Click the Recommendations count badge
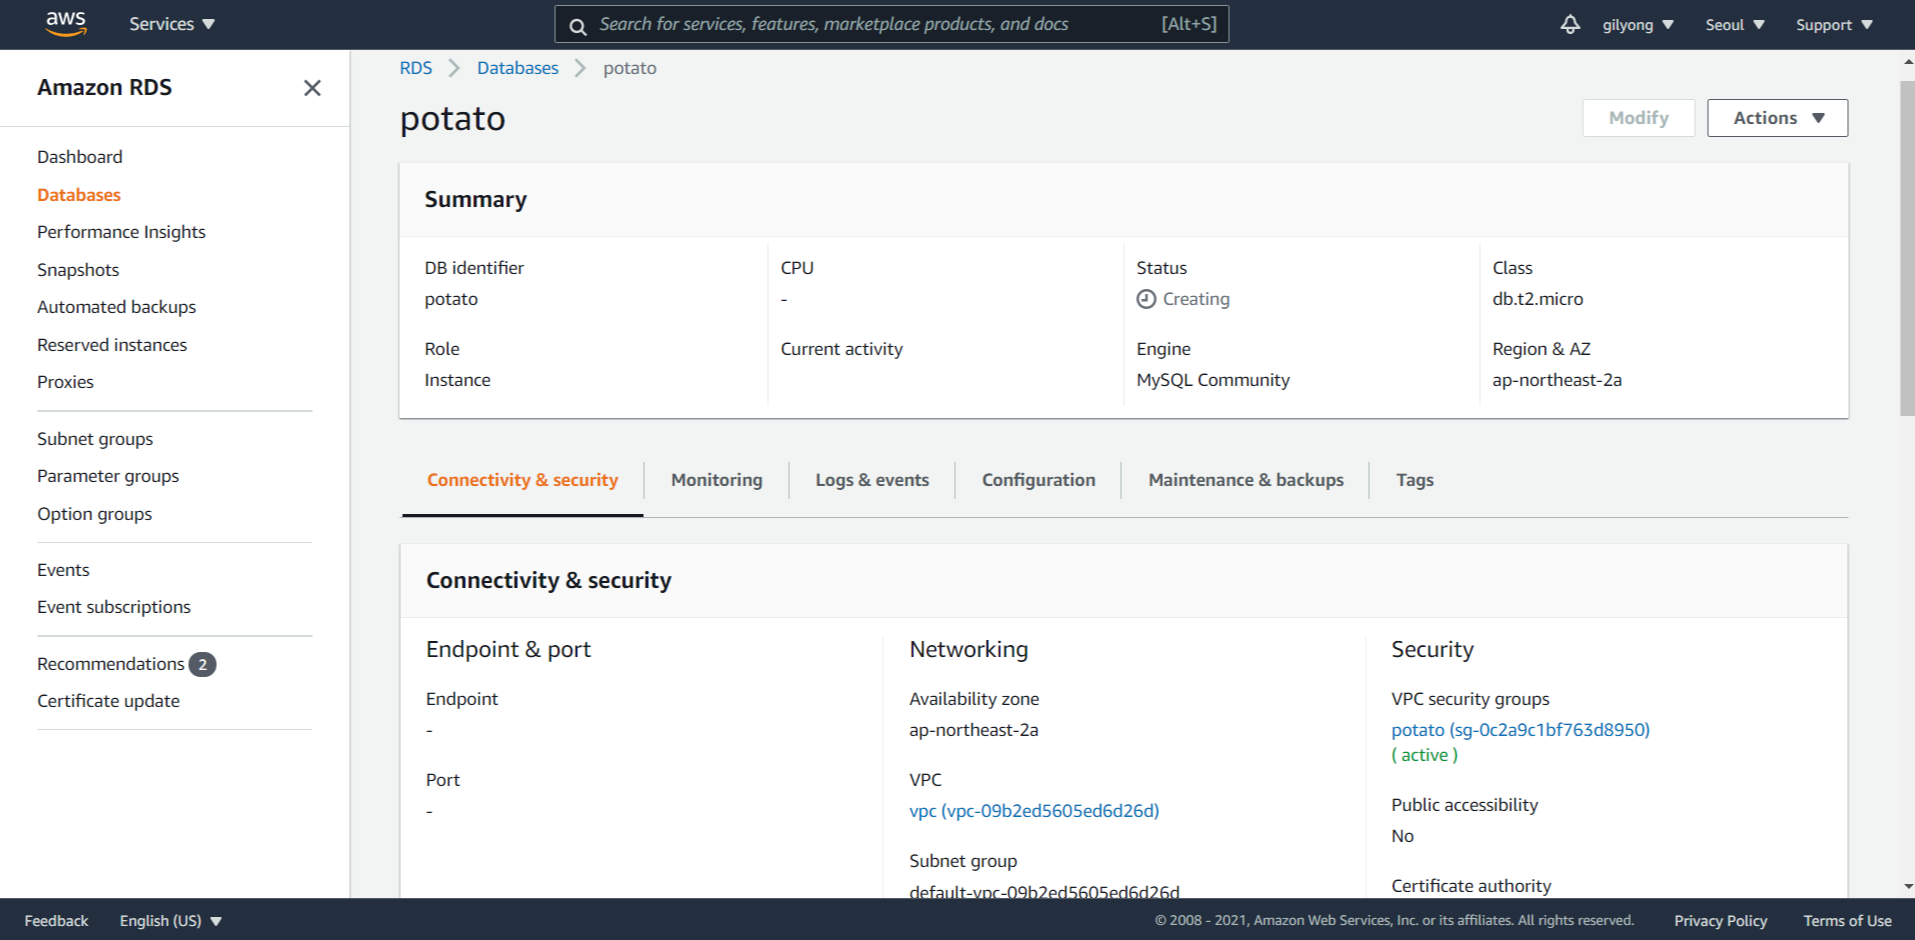 pos(203,664)
